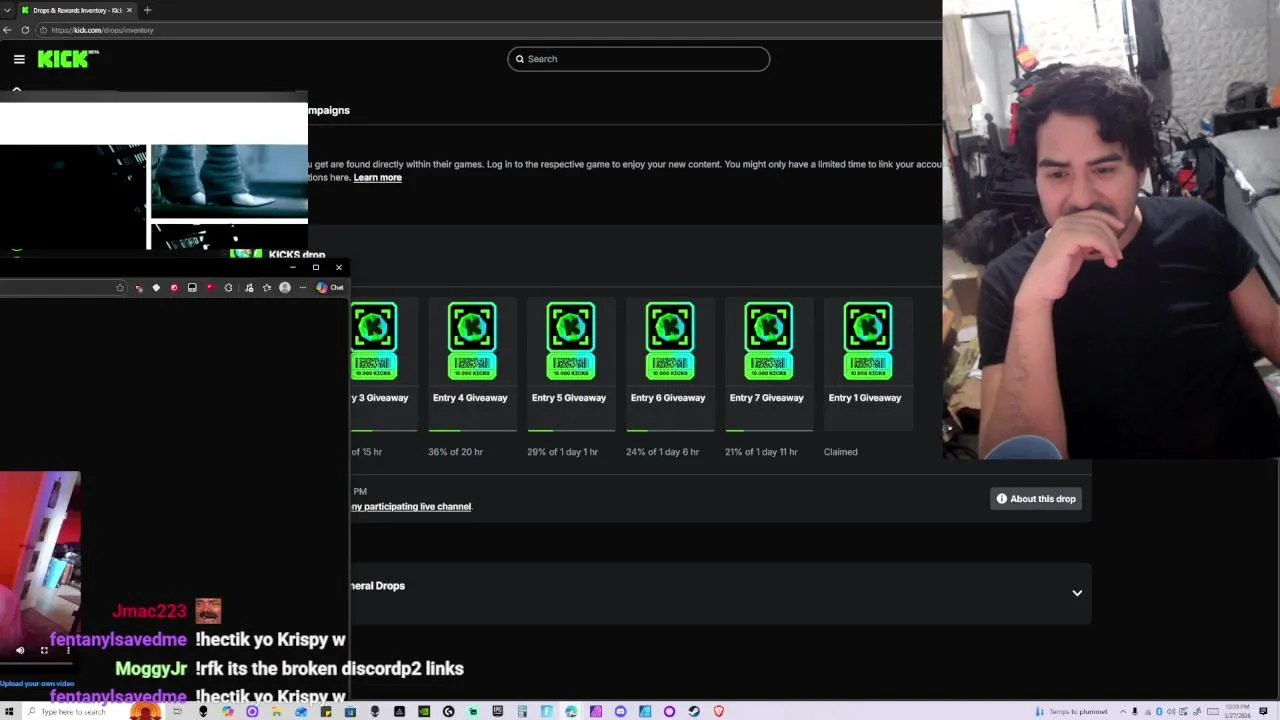Click the Entry 5 Giveaway drop badge
This screenshot has height=720, width=1280.
pyautogui.click(x=570, y=341)
